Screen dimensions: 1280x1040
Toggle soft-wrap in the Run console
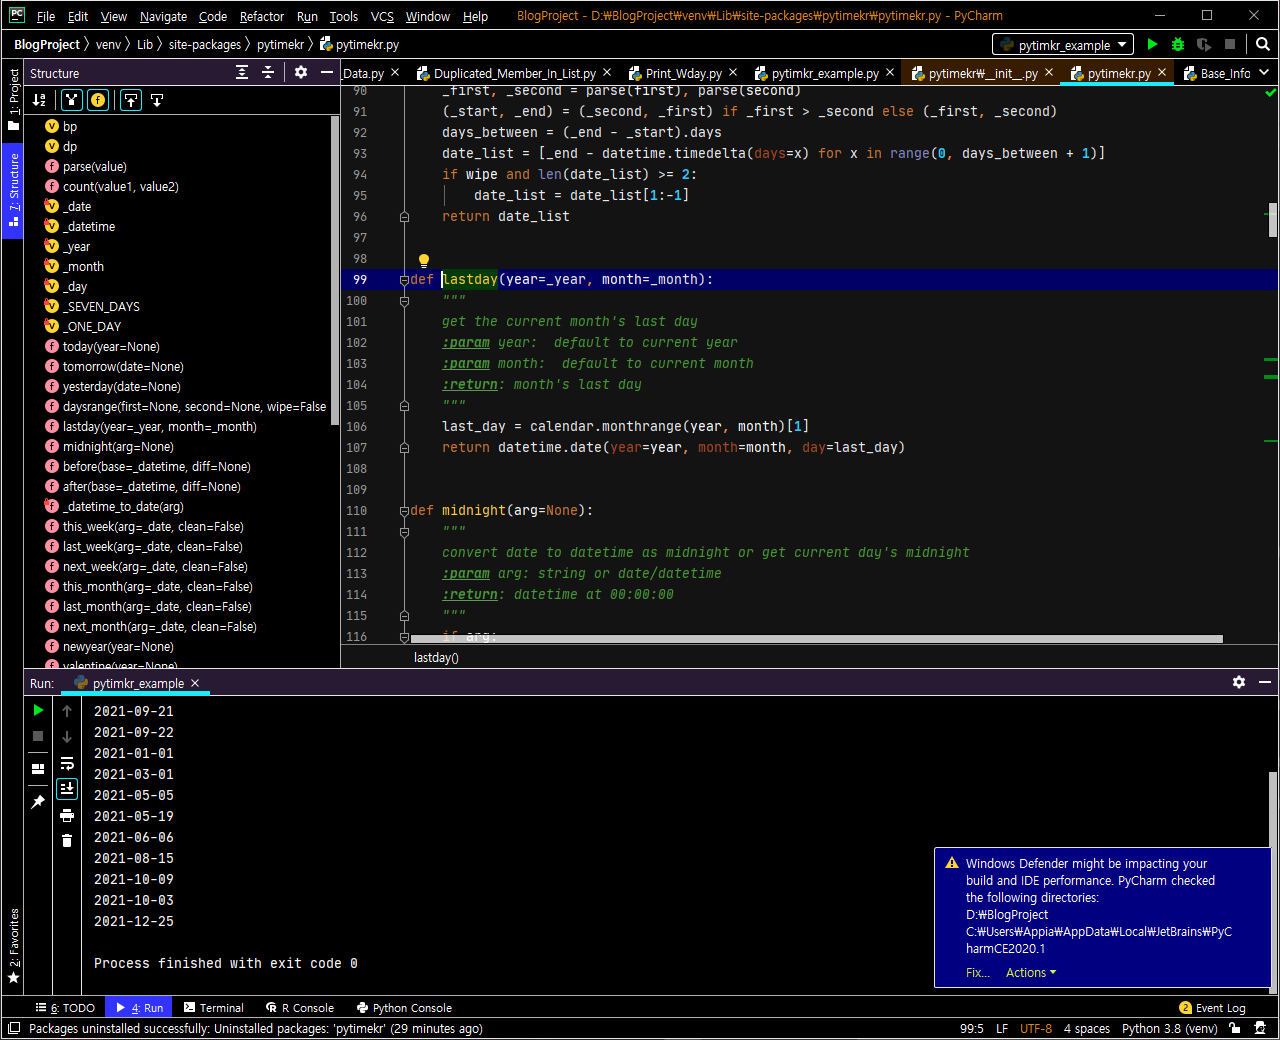coord(67,763)
